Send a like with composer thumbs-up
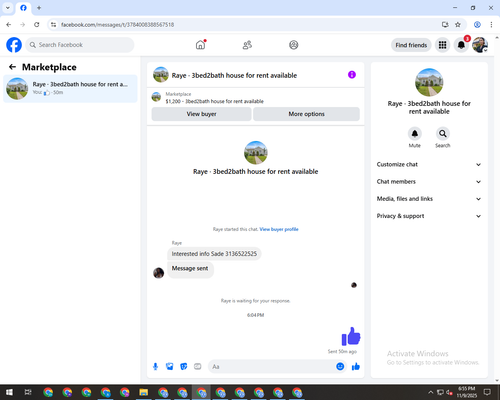 coord(356,367)
